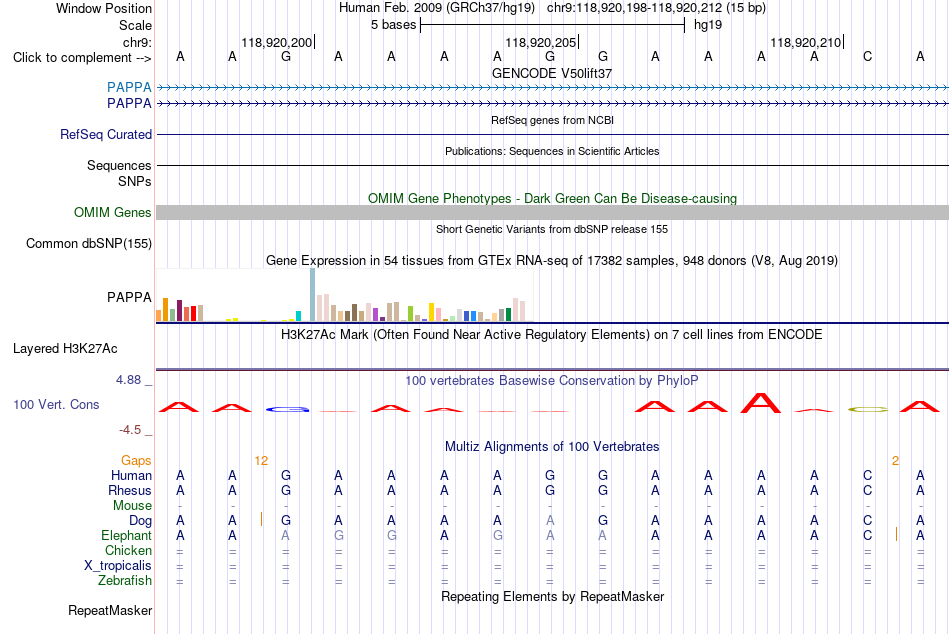
Task: Open the light-blue PAPPA GENCODE transcript label
Action: [x=129, y=87]
